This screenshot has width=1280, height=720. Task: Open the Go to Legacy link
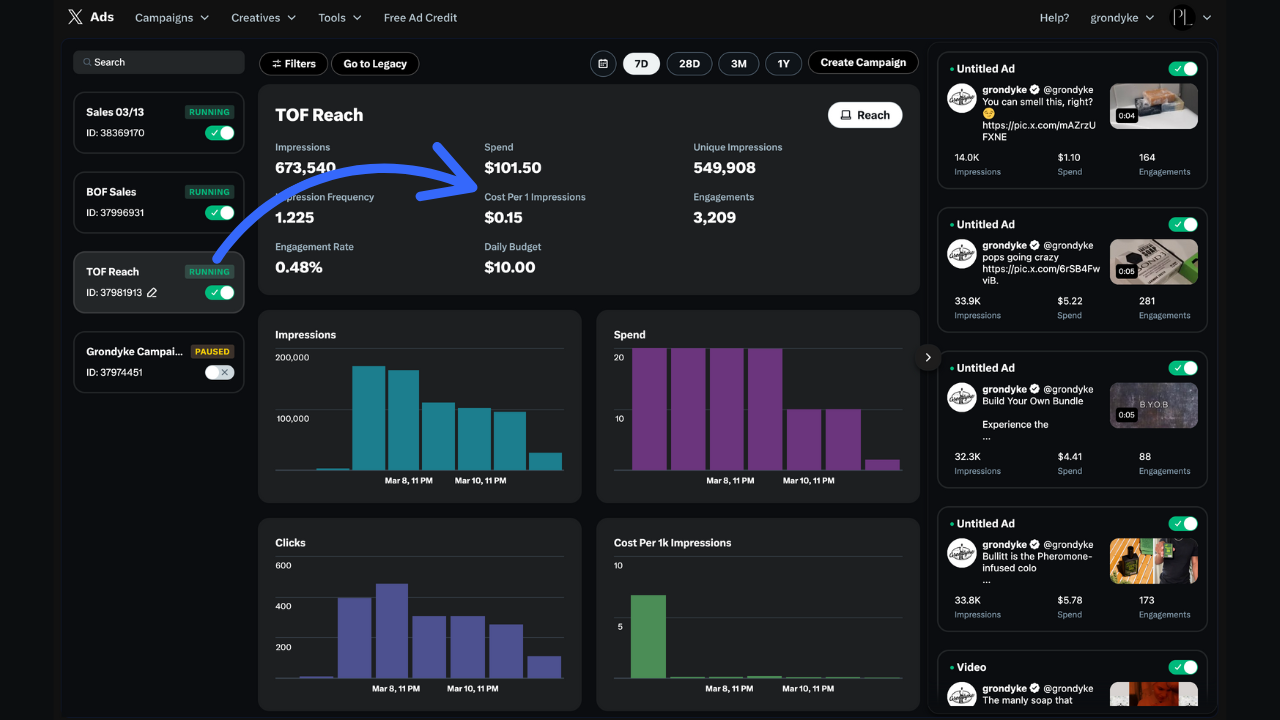pyautogui.click(x=375, y=63)
